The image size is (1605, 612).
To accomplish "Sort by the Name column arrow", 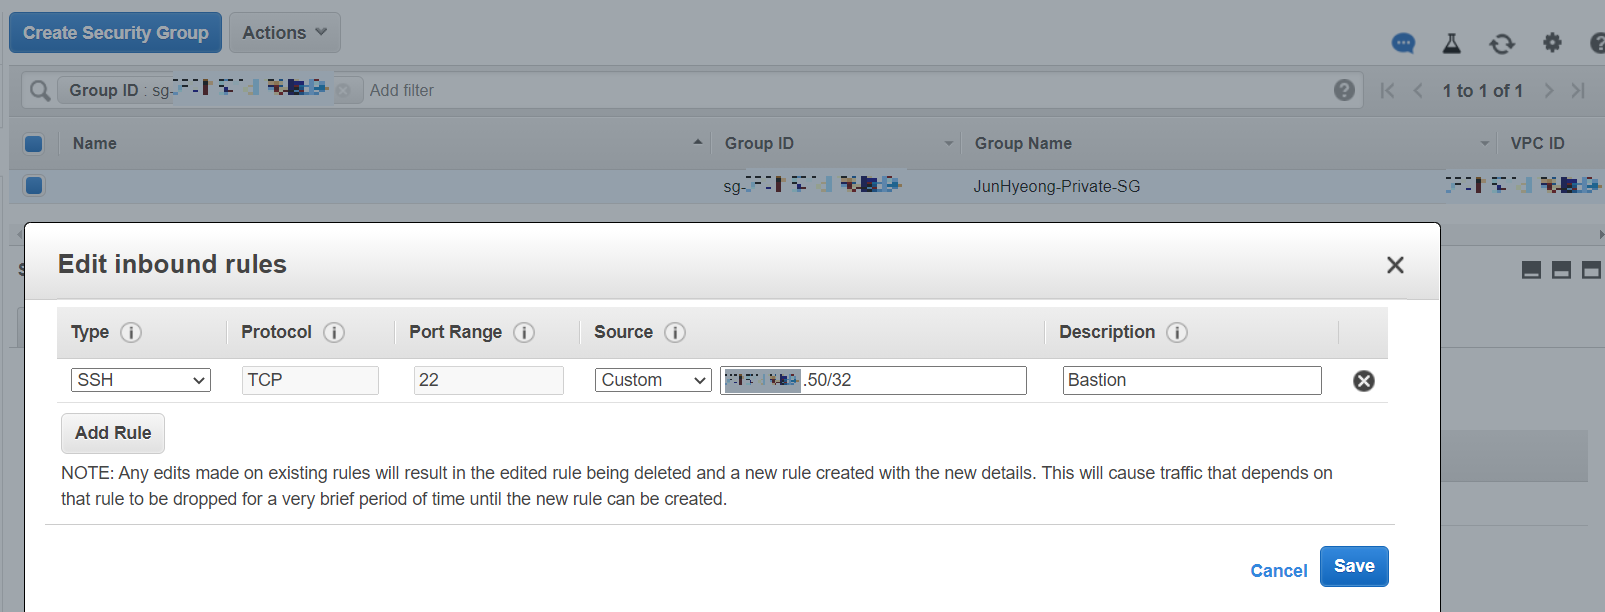I will pos(698,143).
